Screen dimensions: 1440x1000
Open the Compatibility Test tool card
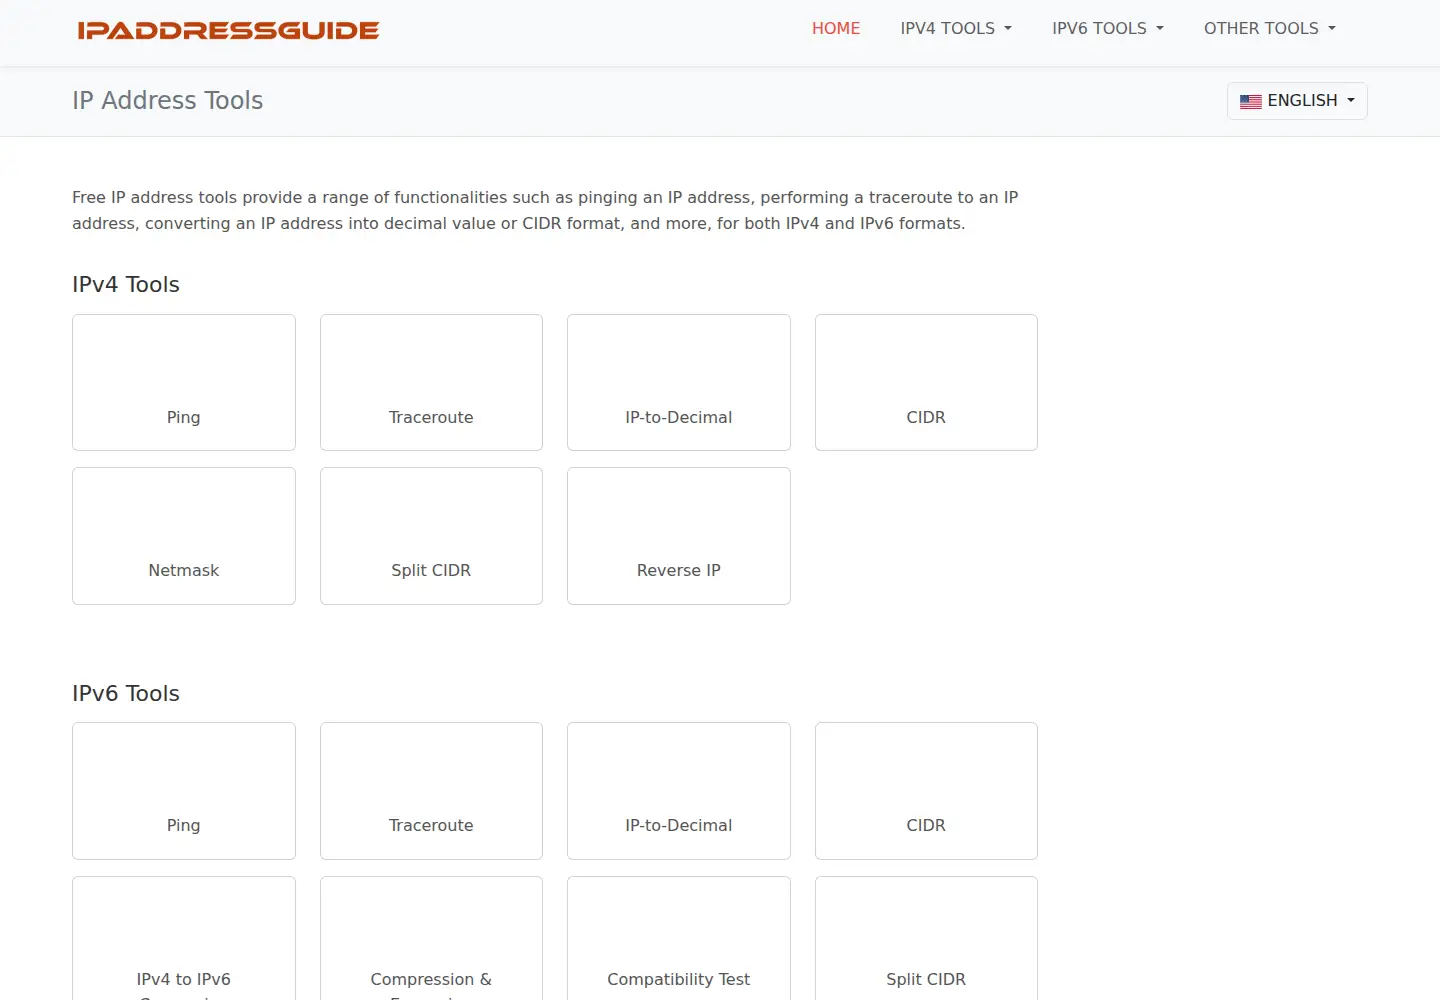pyautogui.click(x=679, y=938)
